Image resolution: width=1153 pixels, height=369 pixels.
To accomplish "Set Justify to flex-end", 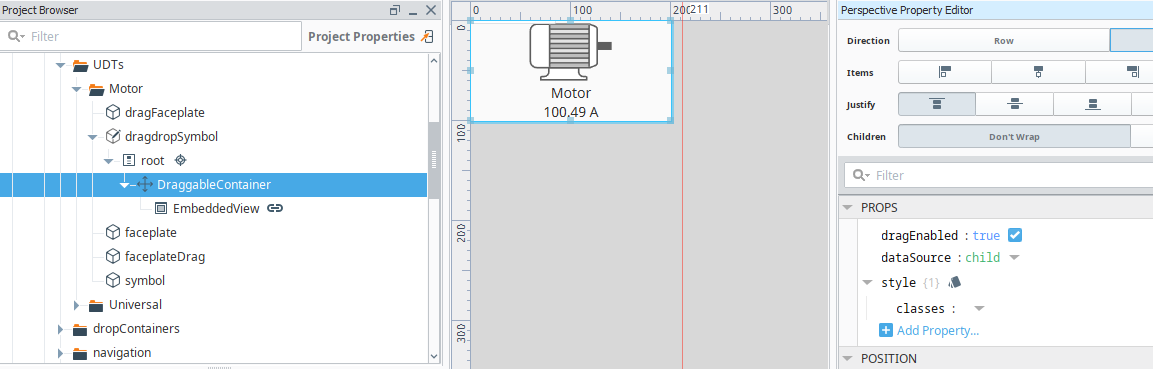I will tap(1092, 104).
